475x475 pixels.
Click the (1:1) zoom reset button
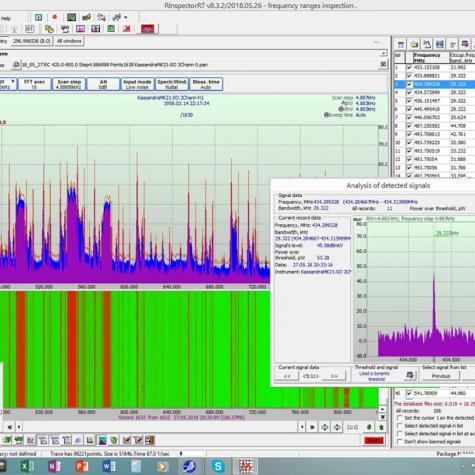click(x=353, y=427)
